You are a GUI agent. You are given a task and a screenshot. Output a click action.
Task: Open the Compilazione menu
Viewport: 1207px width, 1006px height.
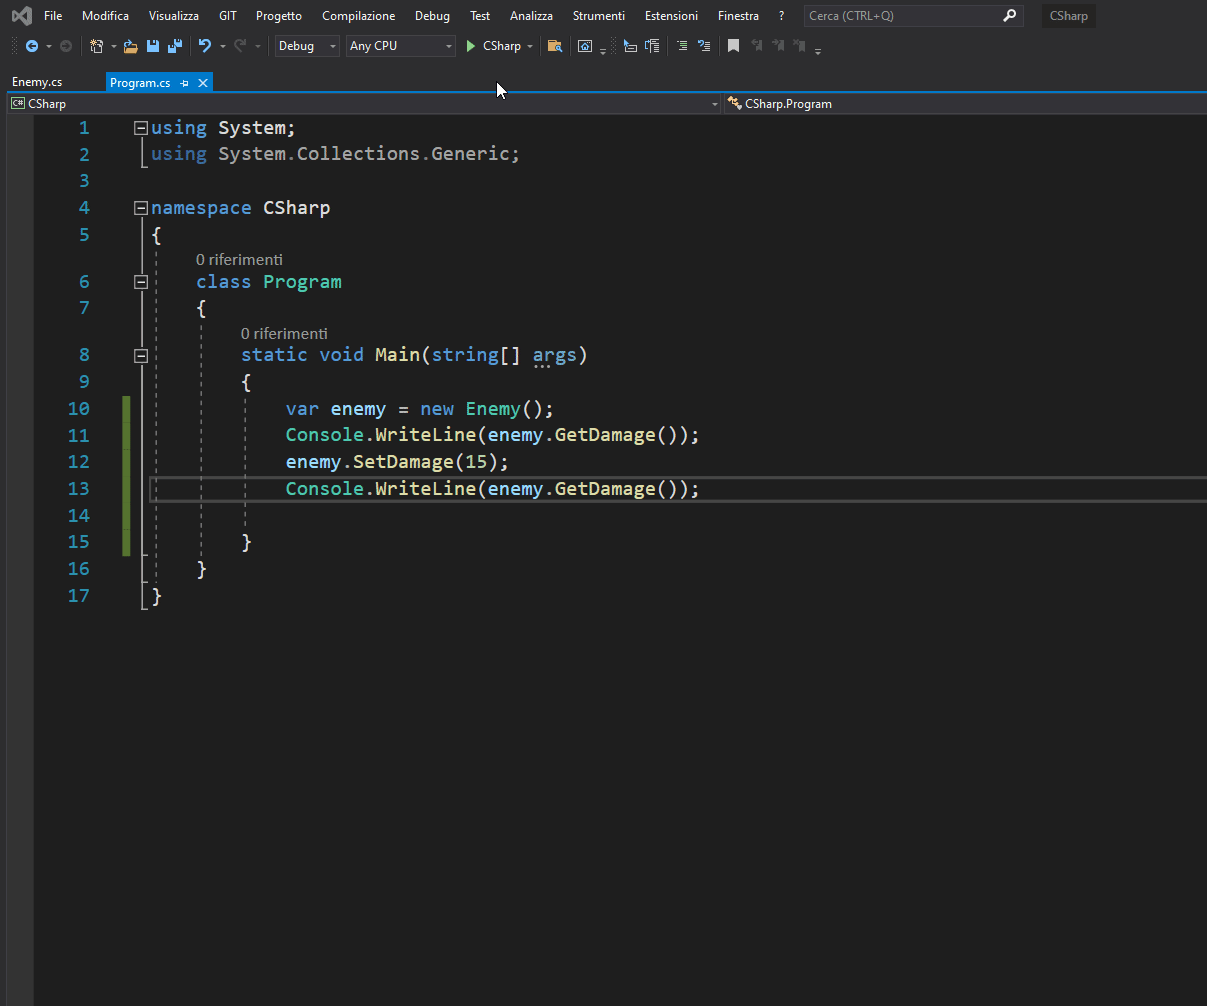[x=358, y=16]
